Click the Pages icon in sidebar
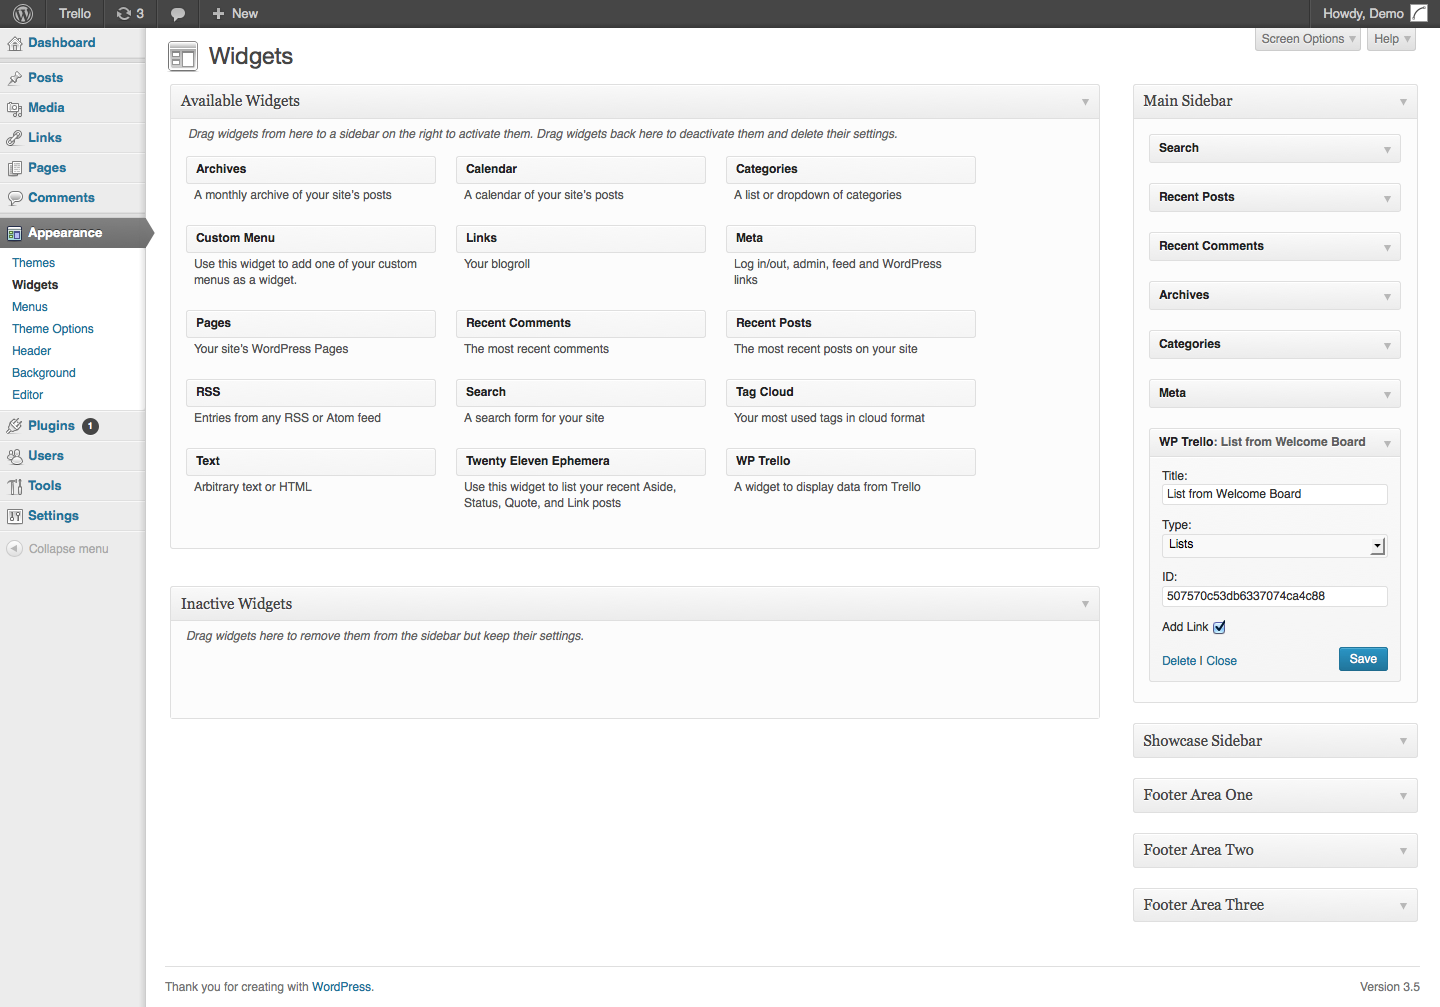The height and width of the screenshot is (1007, 1440). [x=15, y=168]
